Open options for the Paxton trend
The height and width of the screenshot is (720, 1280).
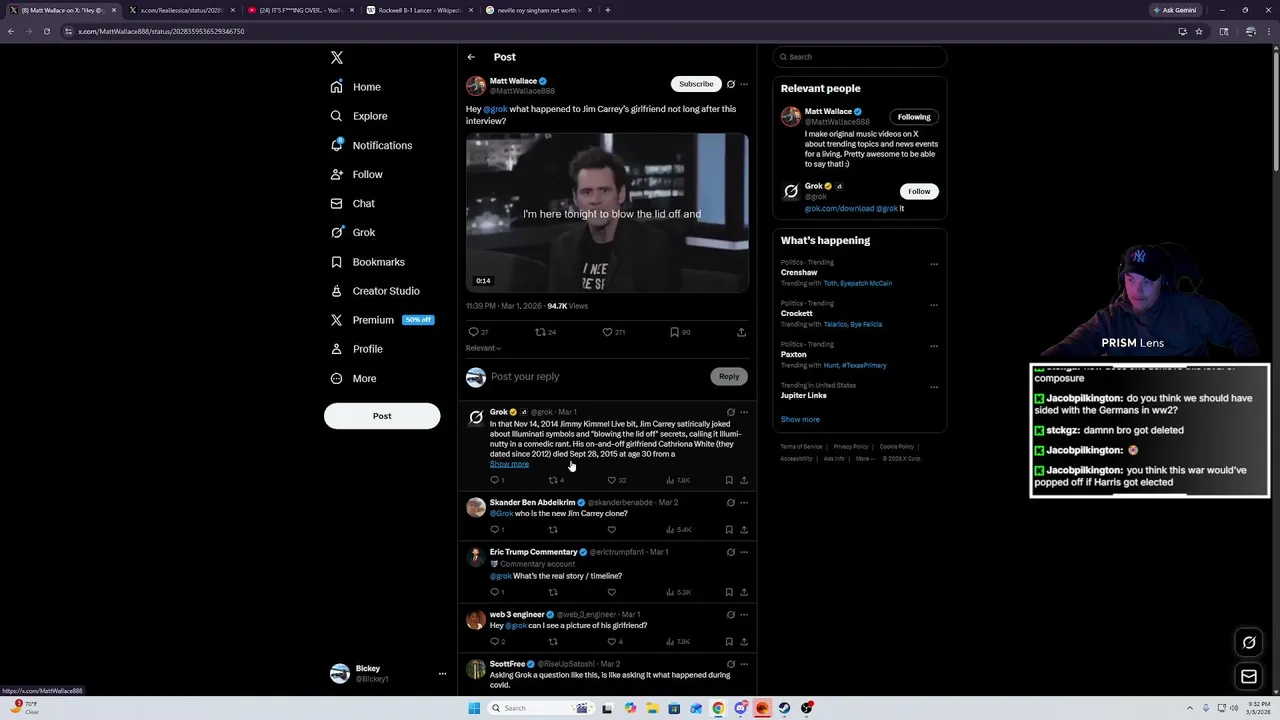[934, 347]
